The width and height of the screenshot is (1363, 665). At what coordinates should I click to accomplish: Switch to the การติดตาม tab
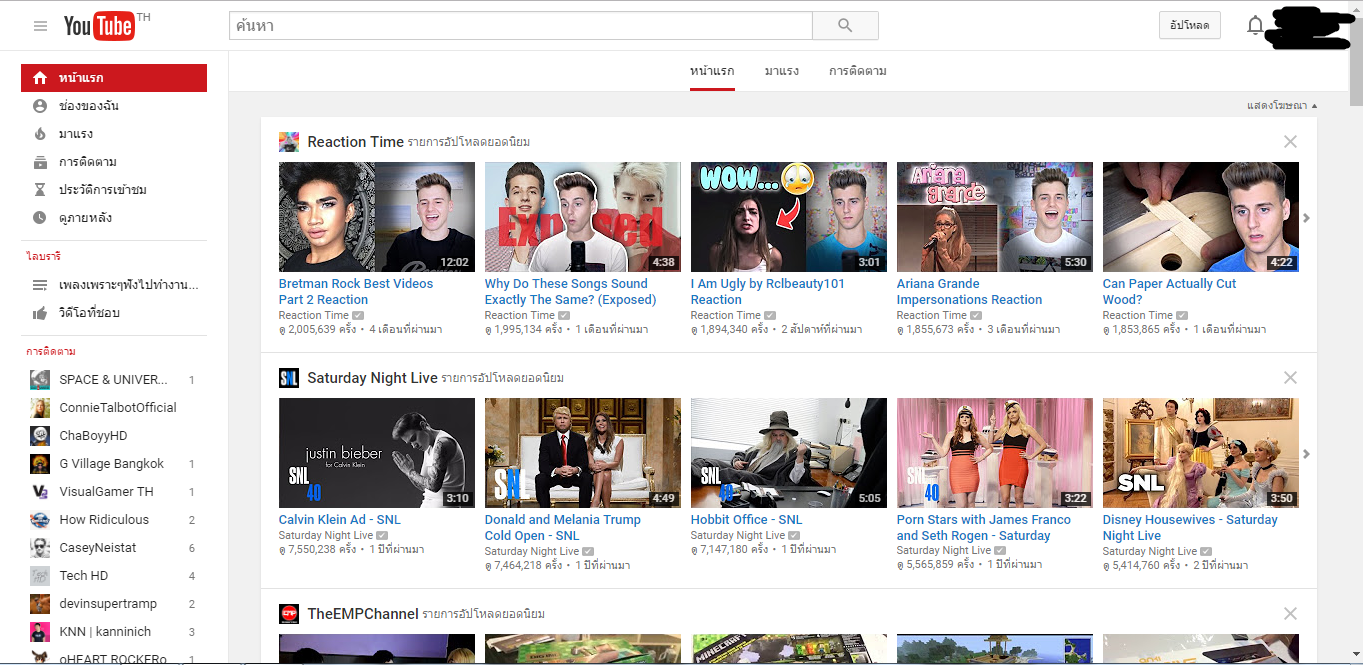pyautogui.click(x=858, y=71)
